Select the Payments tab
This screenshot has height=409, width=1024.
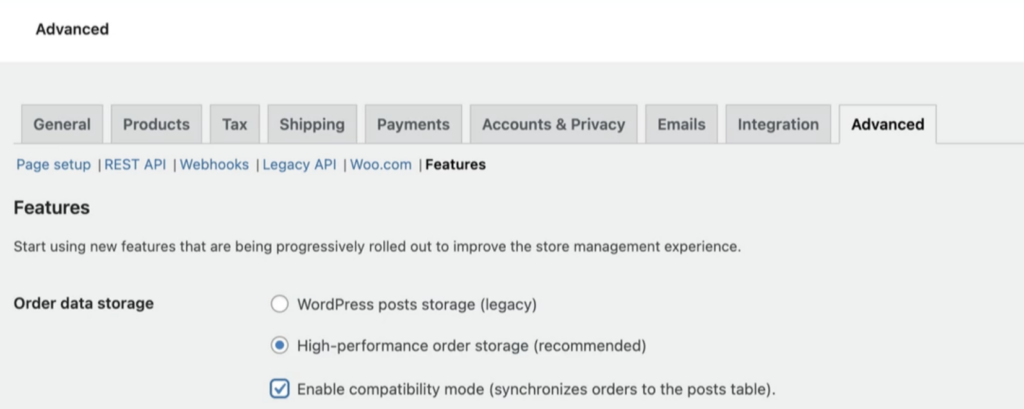tap(413, 125)
